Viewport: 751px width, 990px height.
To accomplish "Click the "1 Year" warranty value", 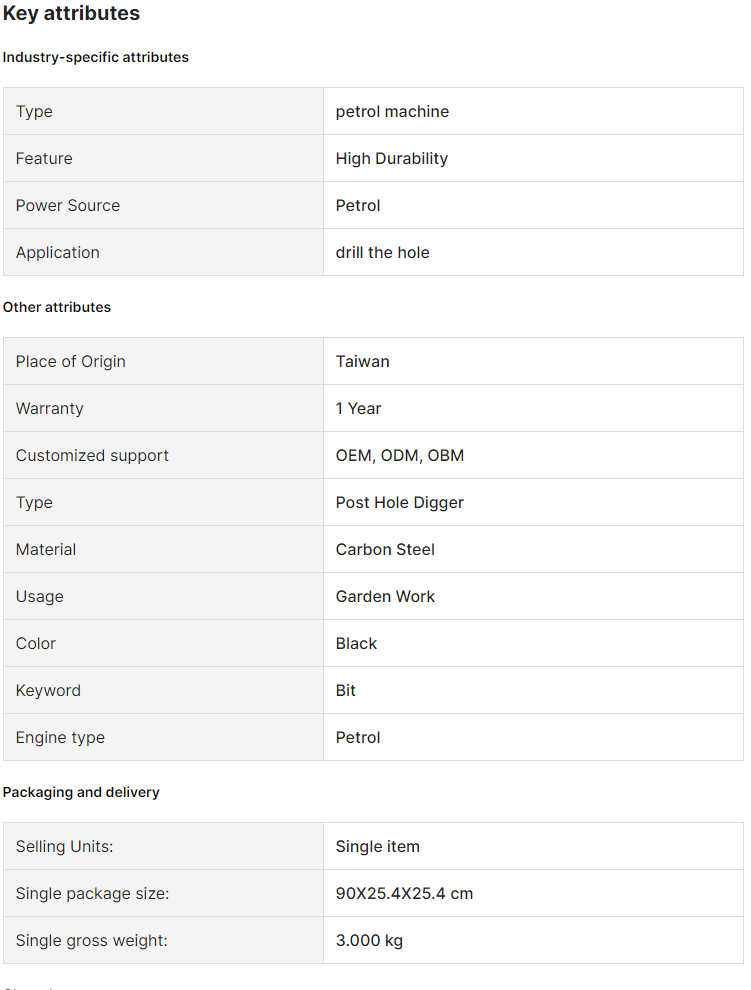I will [x=358, y=408].
